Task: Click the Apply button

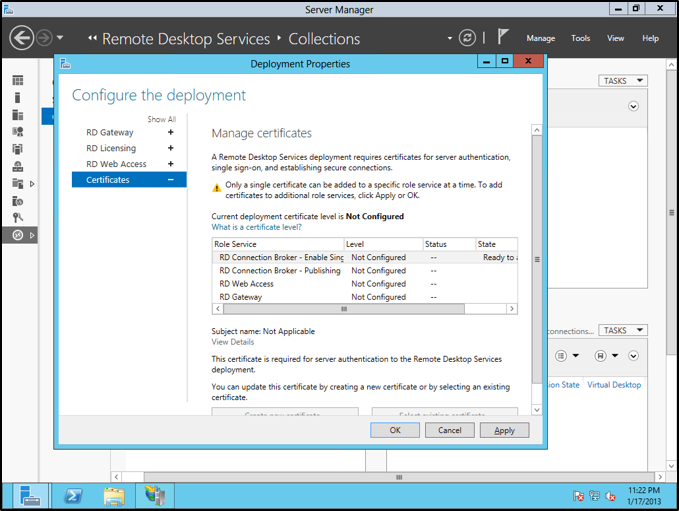Action: coord(504,430)
